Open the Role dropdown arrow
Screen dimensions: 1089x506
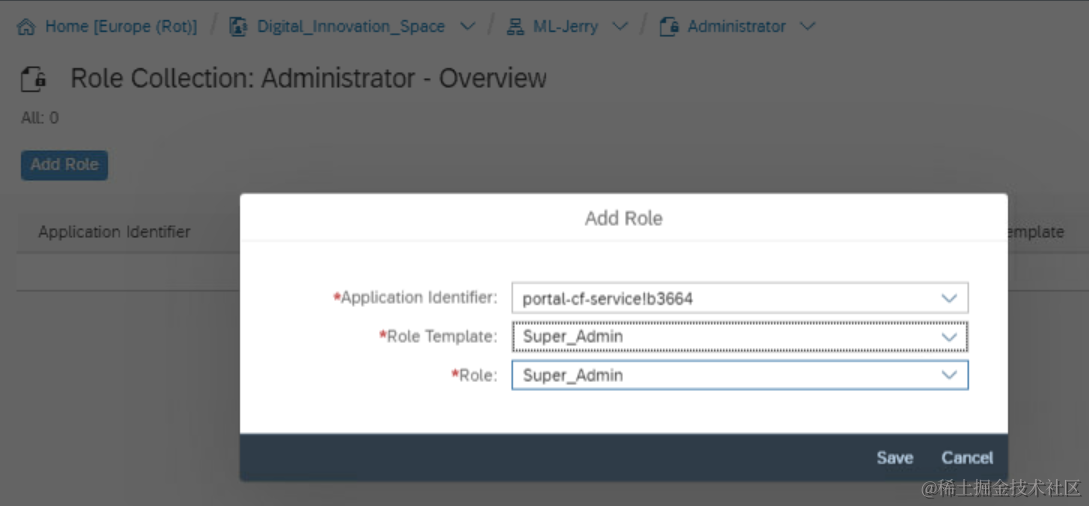coord(949,375)
